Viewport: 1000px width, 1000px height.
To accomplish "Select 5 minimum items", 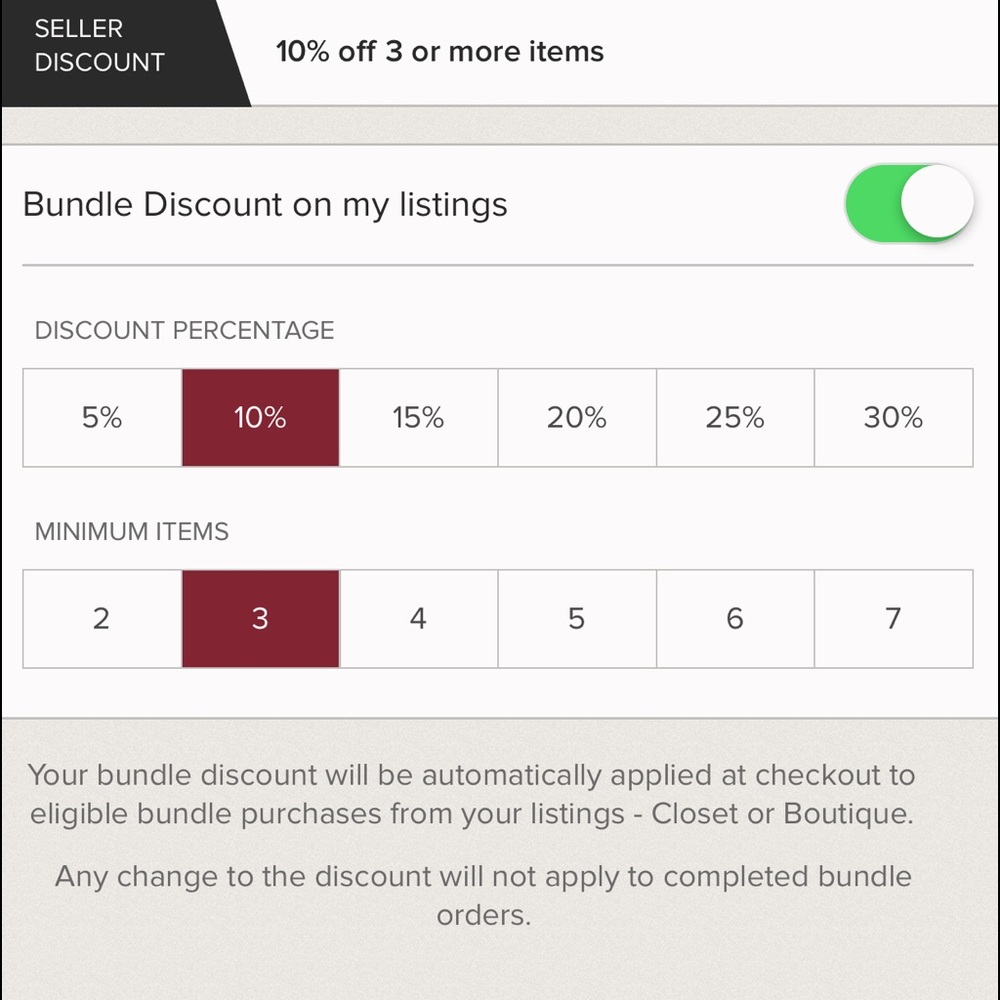I will coord(577,619).
